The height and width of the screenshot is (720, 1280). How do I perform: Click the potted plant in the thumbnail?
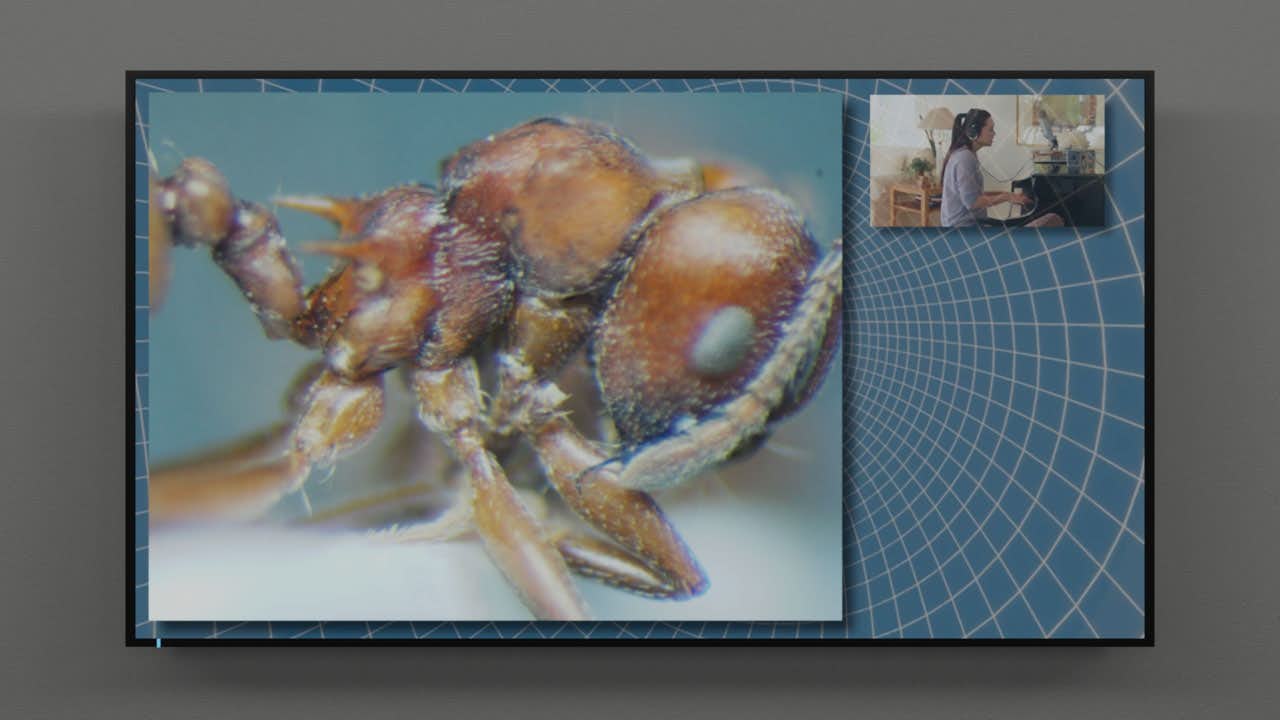[x=917, y=167]
